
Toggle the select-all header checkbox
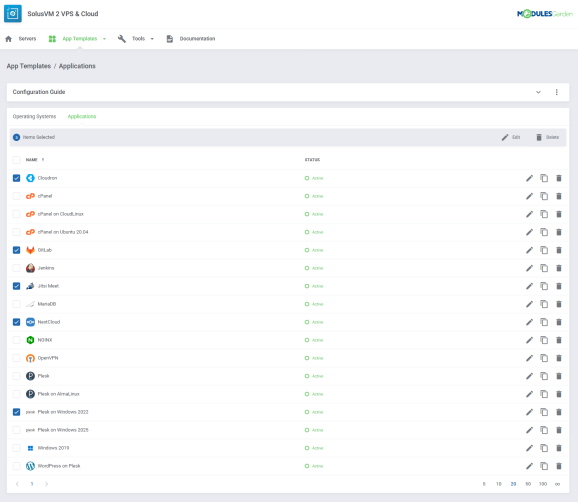pyautogui.click(x=17, y=160)
